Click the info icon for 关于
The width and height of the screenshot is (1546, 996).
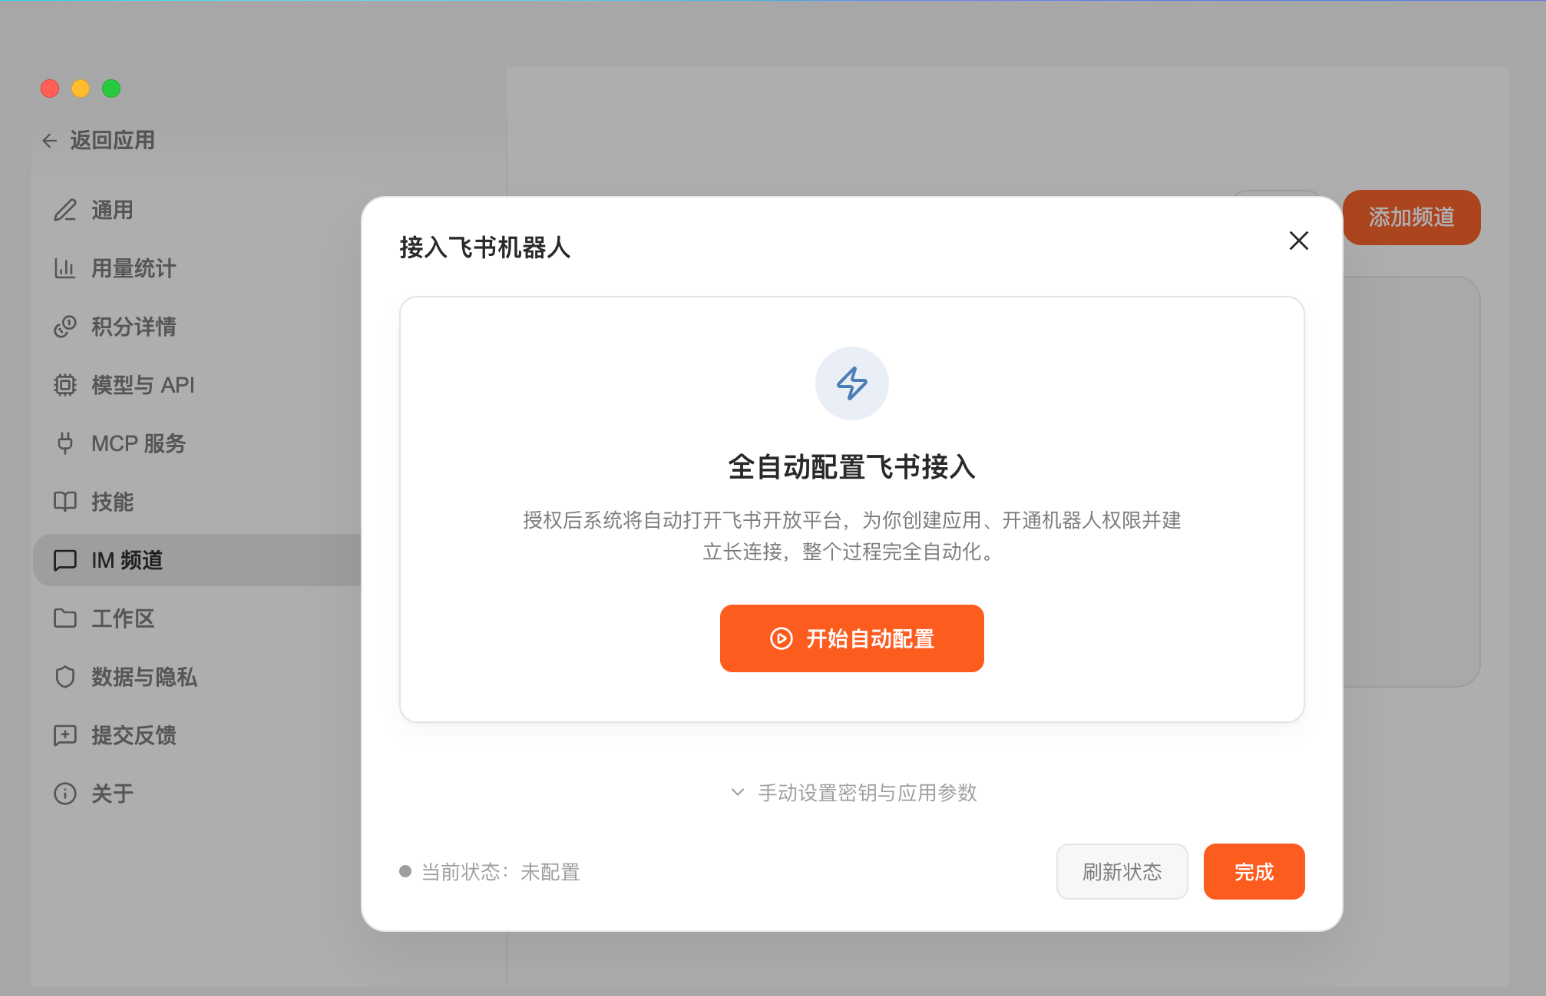[x=65, y=794]
